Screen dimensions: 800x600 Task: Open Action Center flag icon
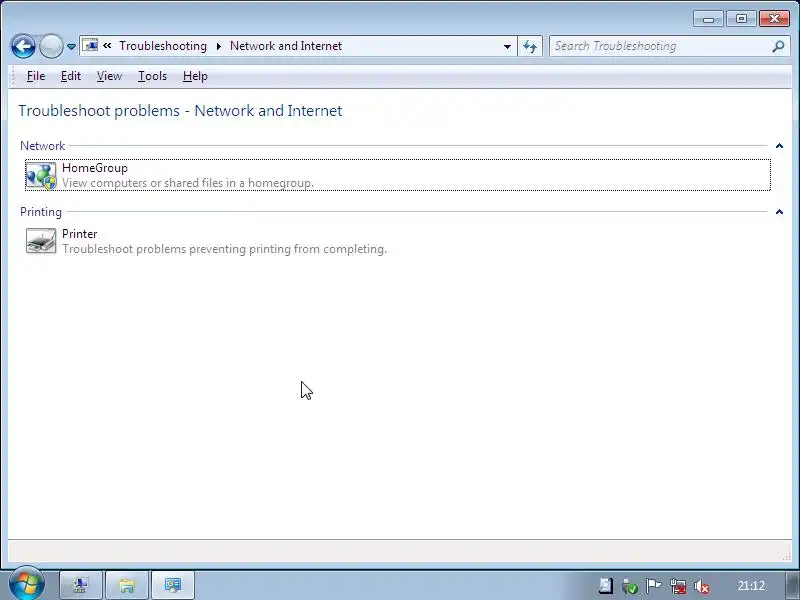[x=654, y=586]
